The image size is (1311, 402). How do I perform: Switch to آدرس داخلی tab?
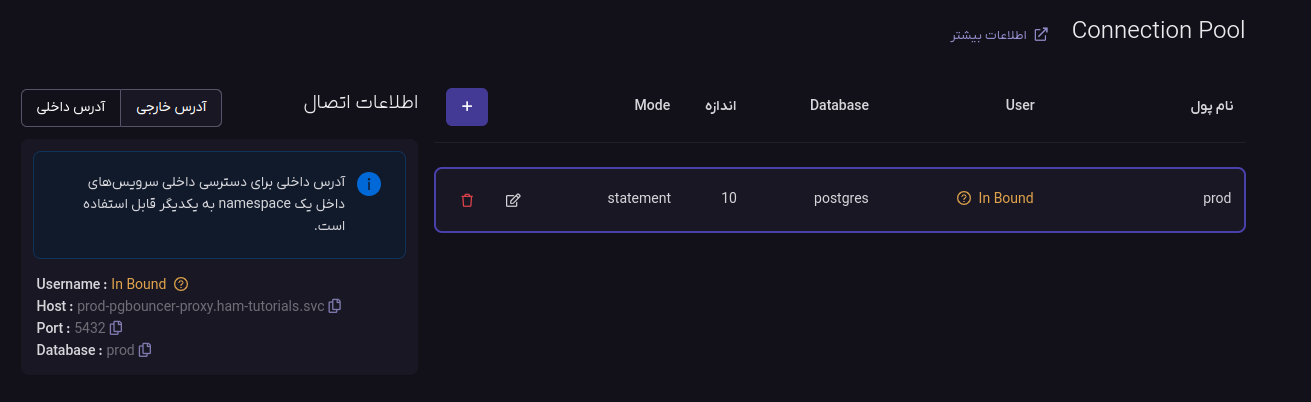[71, 108]
